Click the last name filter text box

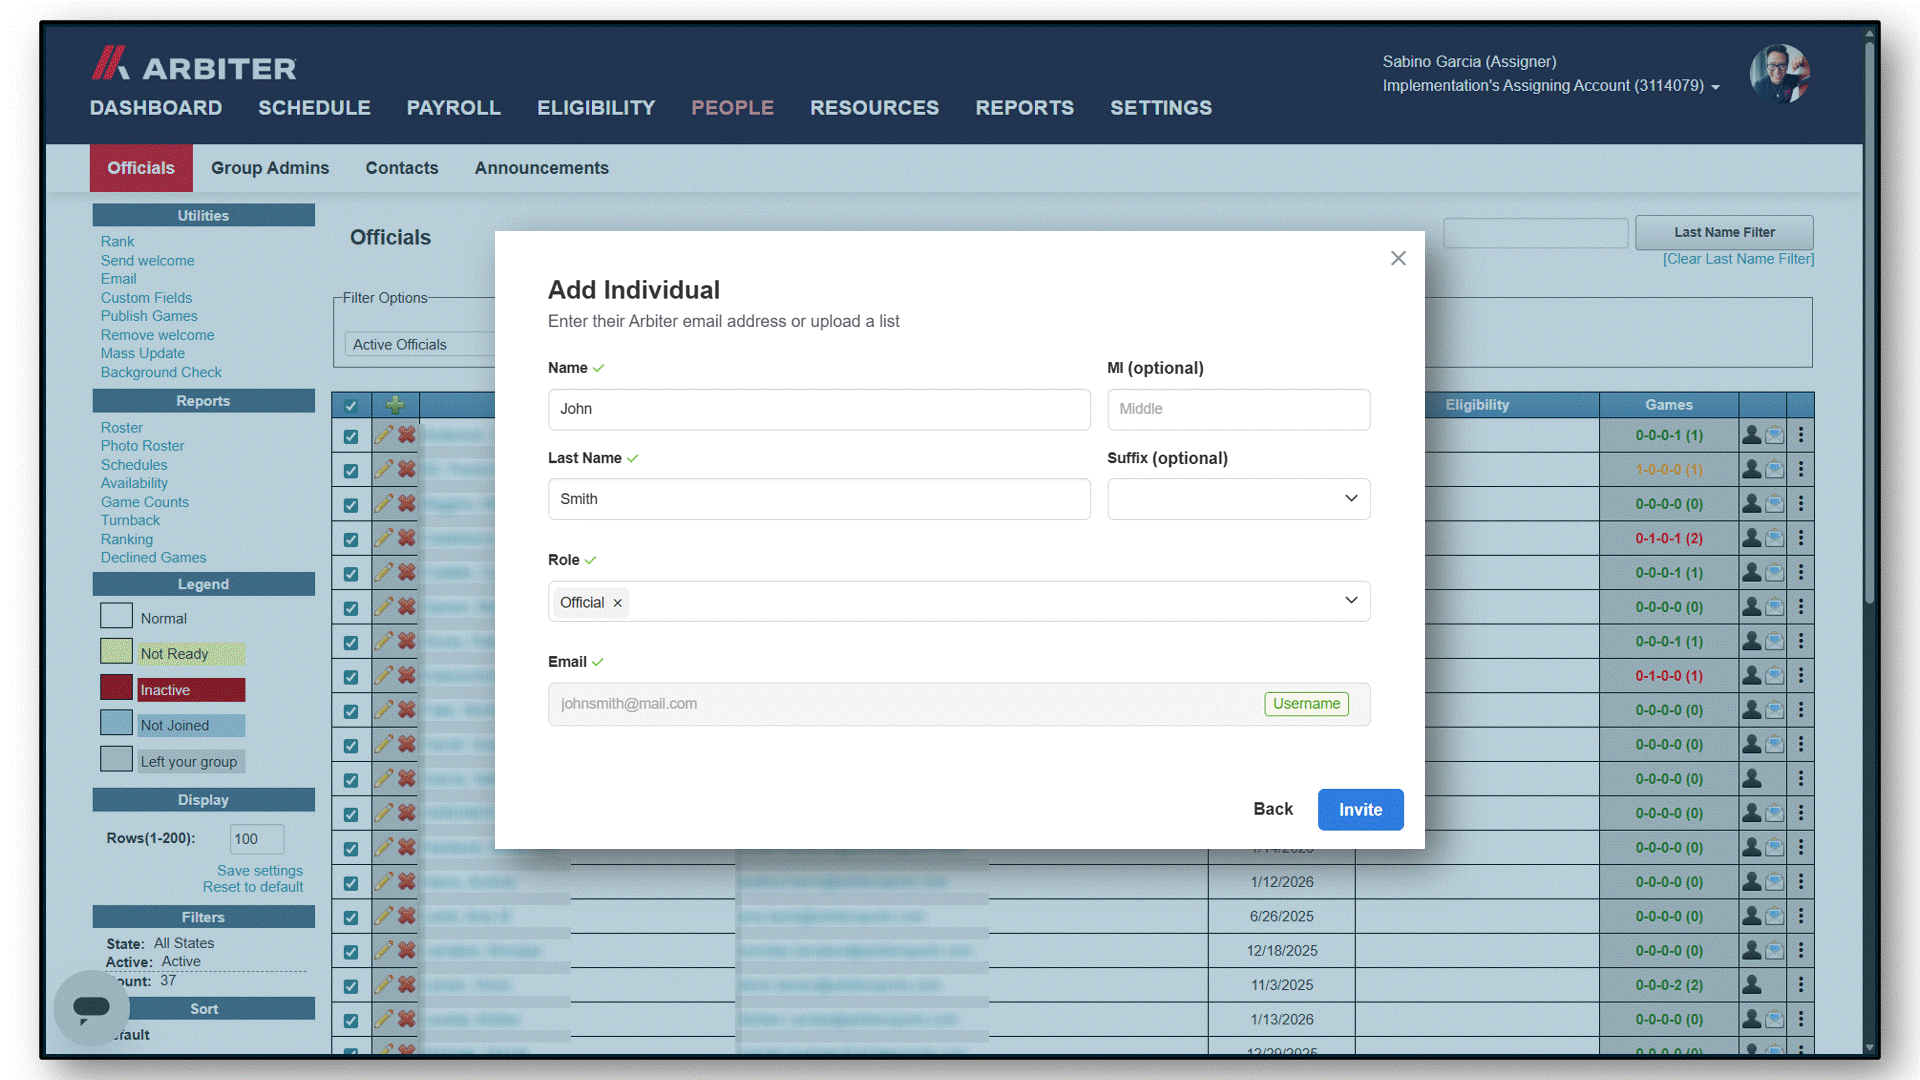(1536, 233)
